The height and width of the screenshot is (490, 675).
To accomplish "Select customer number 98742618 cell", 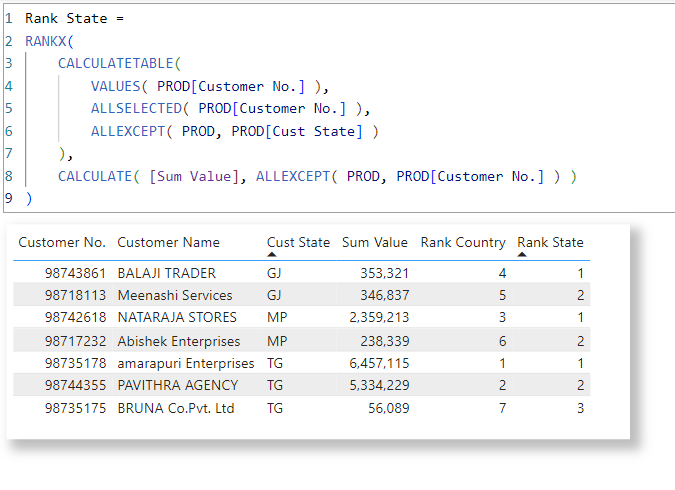I will coord(75,317).
